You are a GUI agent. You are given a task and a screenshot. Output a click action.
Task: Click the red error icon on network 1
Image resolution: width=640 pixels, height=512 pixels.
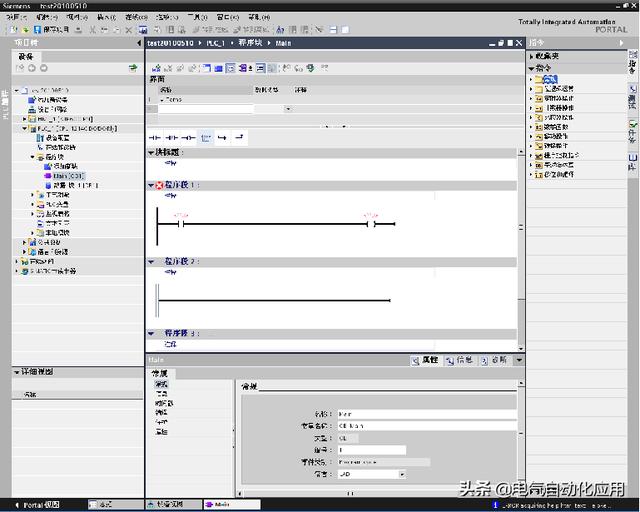click(159, 185)
